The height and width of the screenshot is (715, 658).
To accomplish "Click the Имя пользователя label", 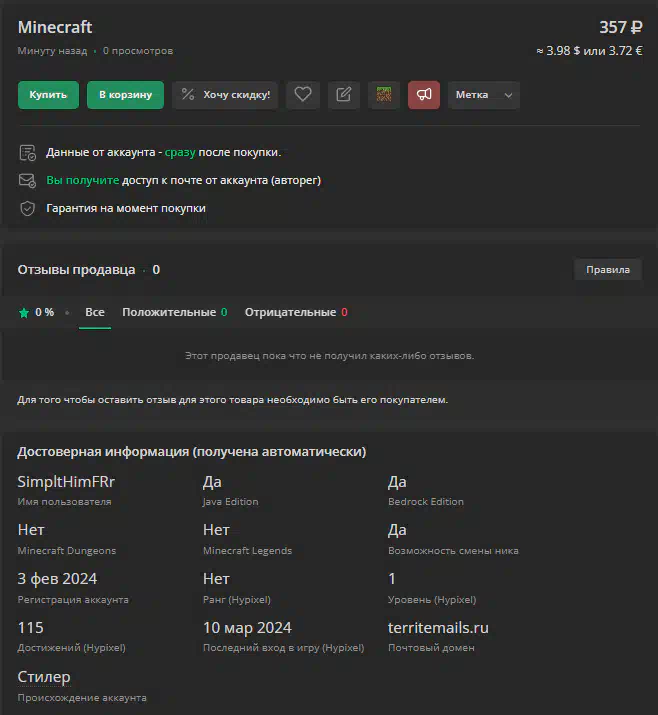I will click(x=64, y=502).
